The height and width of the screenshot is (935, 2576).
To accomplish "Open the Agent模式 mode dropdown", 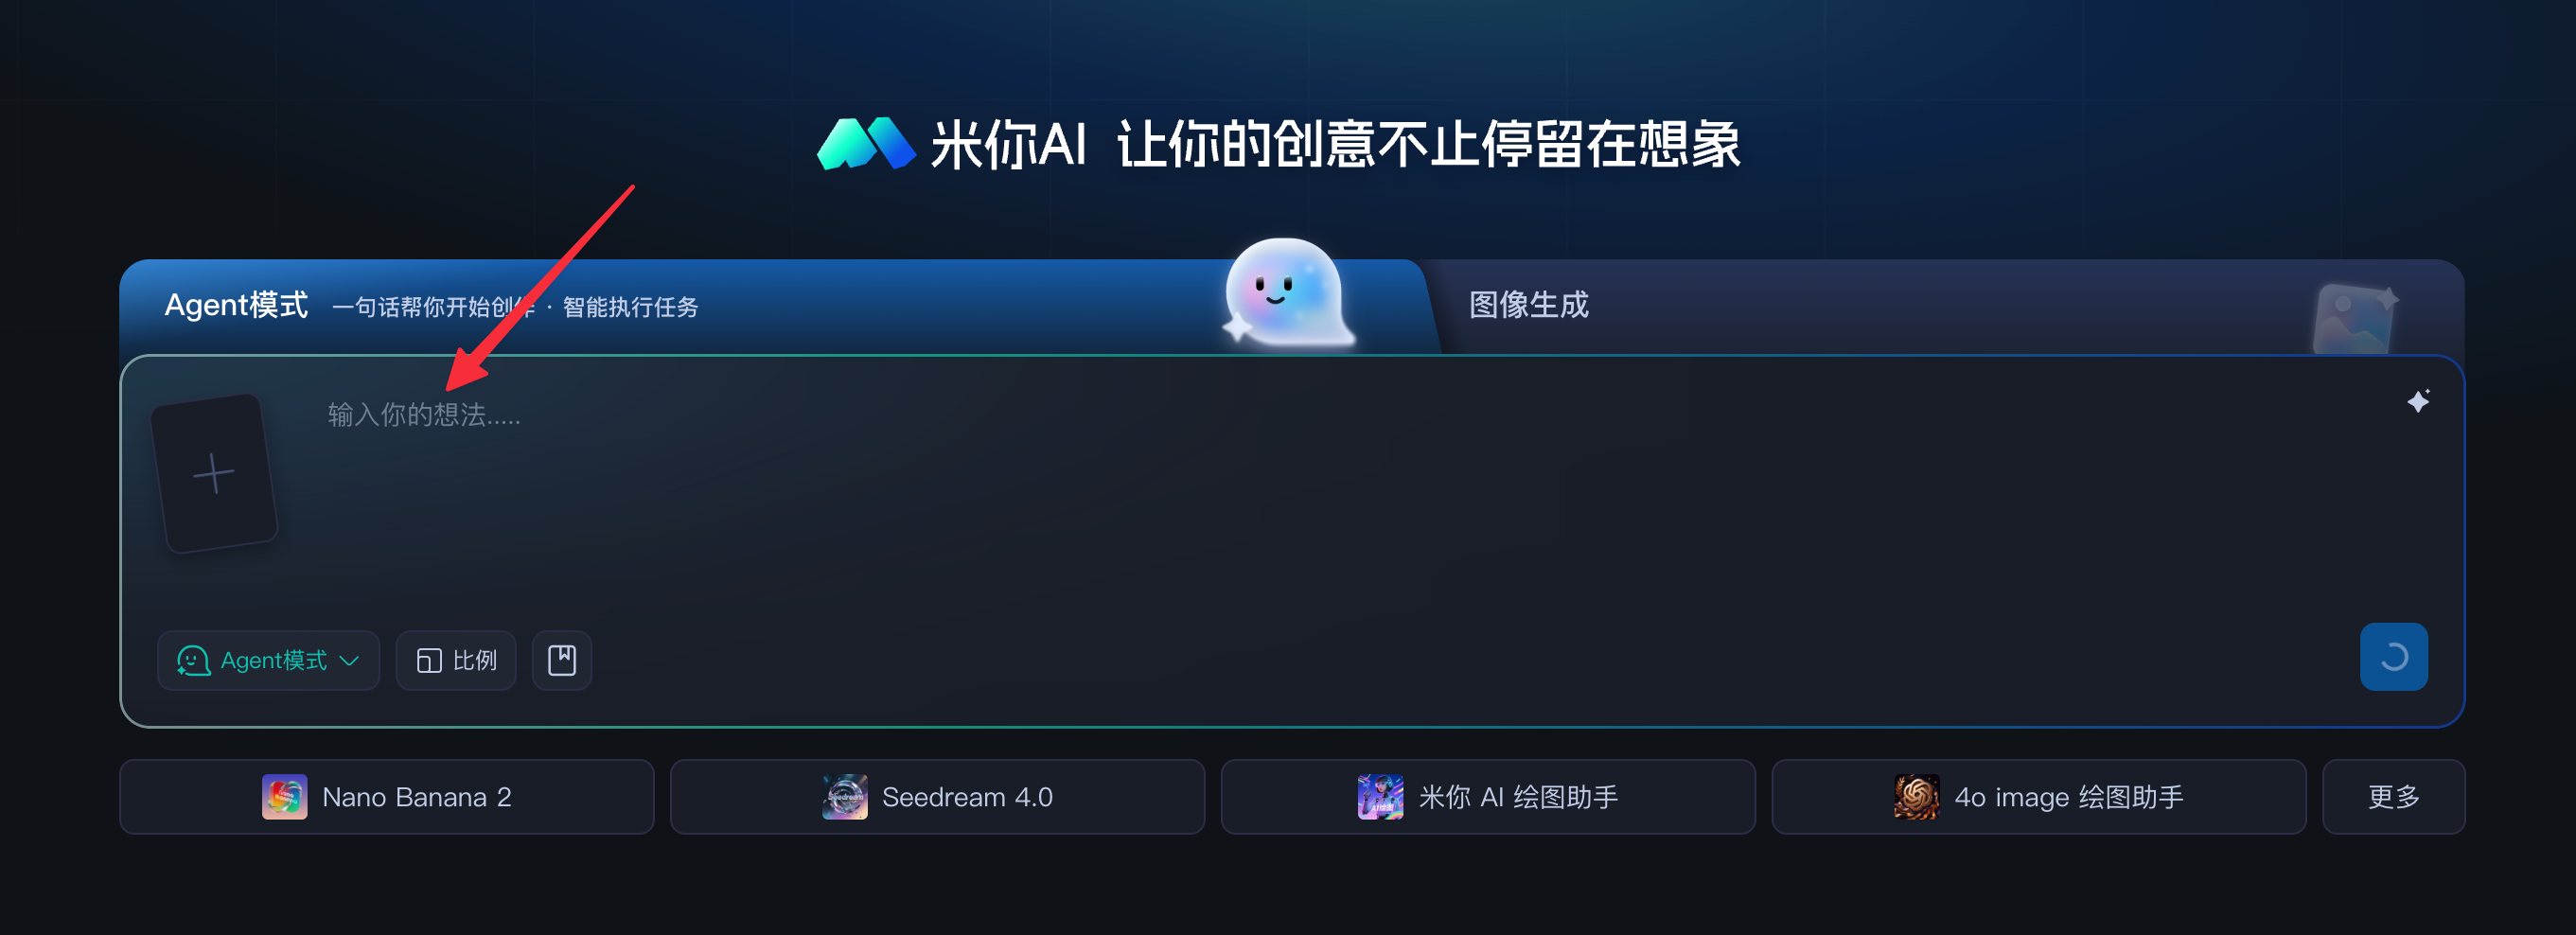I will (x=268, y=660).
